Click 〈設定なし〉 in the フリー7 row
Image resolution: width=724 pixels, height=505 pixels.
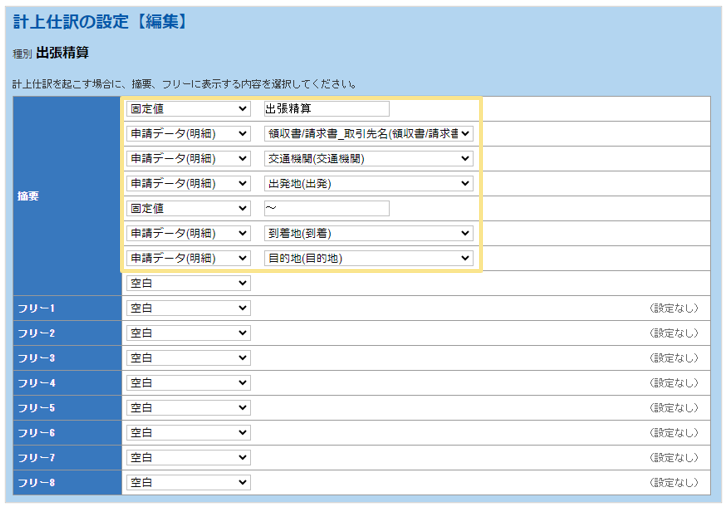[x=673, y=458]
